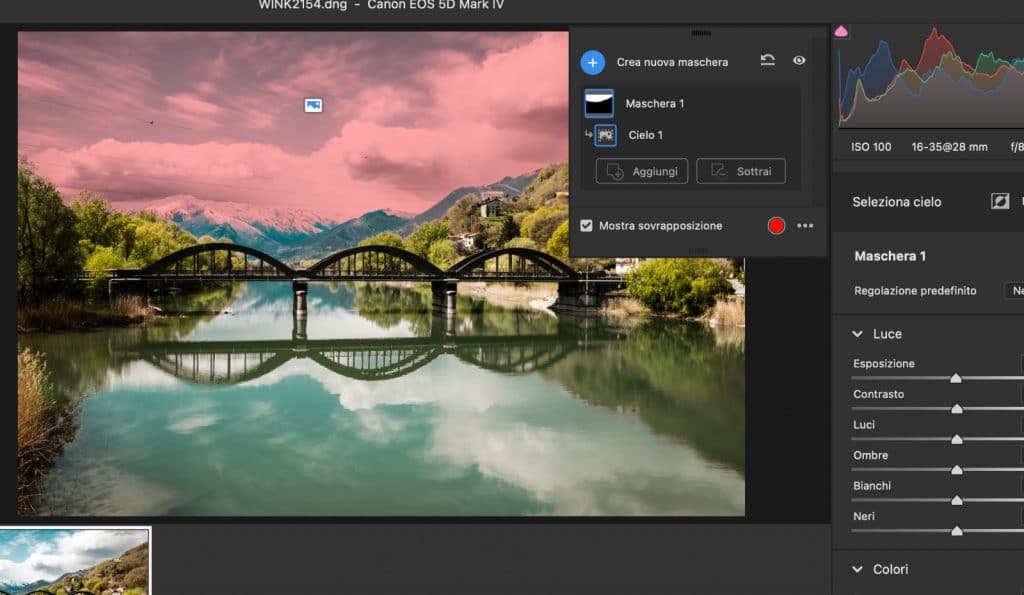This screenshot has height=595, width=1024.
Task: Click the sky mask pin on the photo
Action: pyautogui.click(x=313, y=105)
